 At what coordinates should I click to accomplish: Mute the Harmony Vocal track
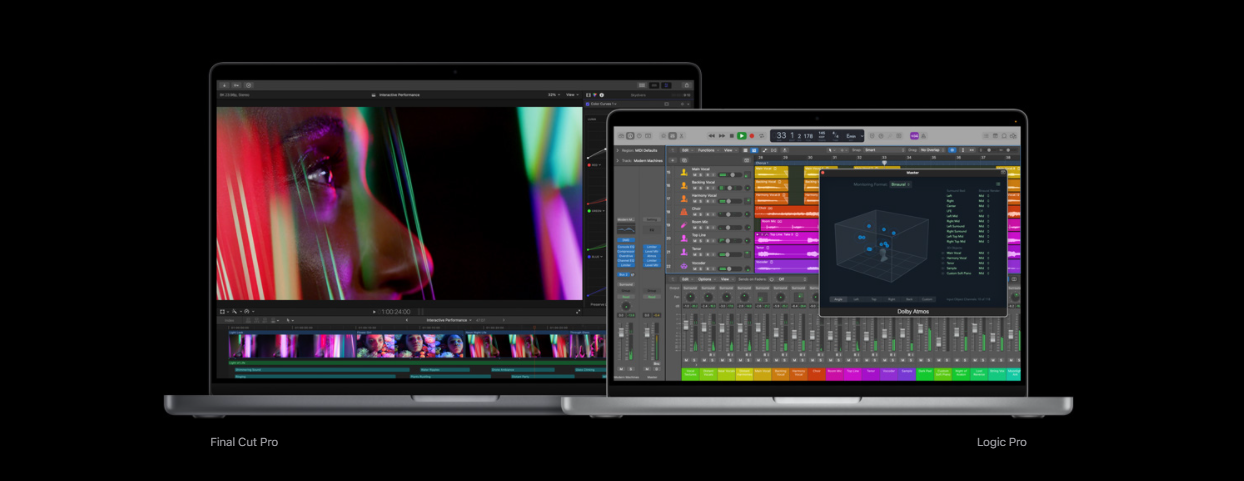click(695, 201)
